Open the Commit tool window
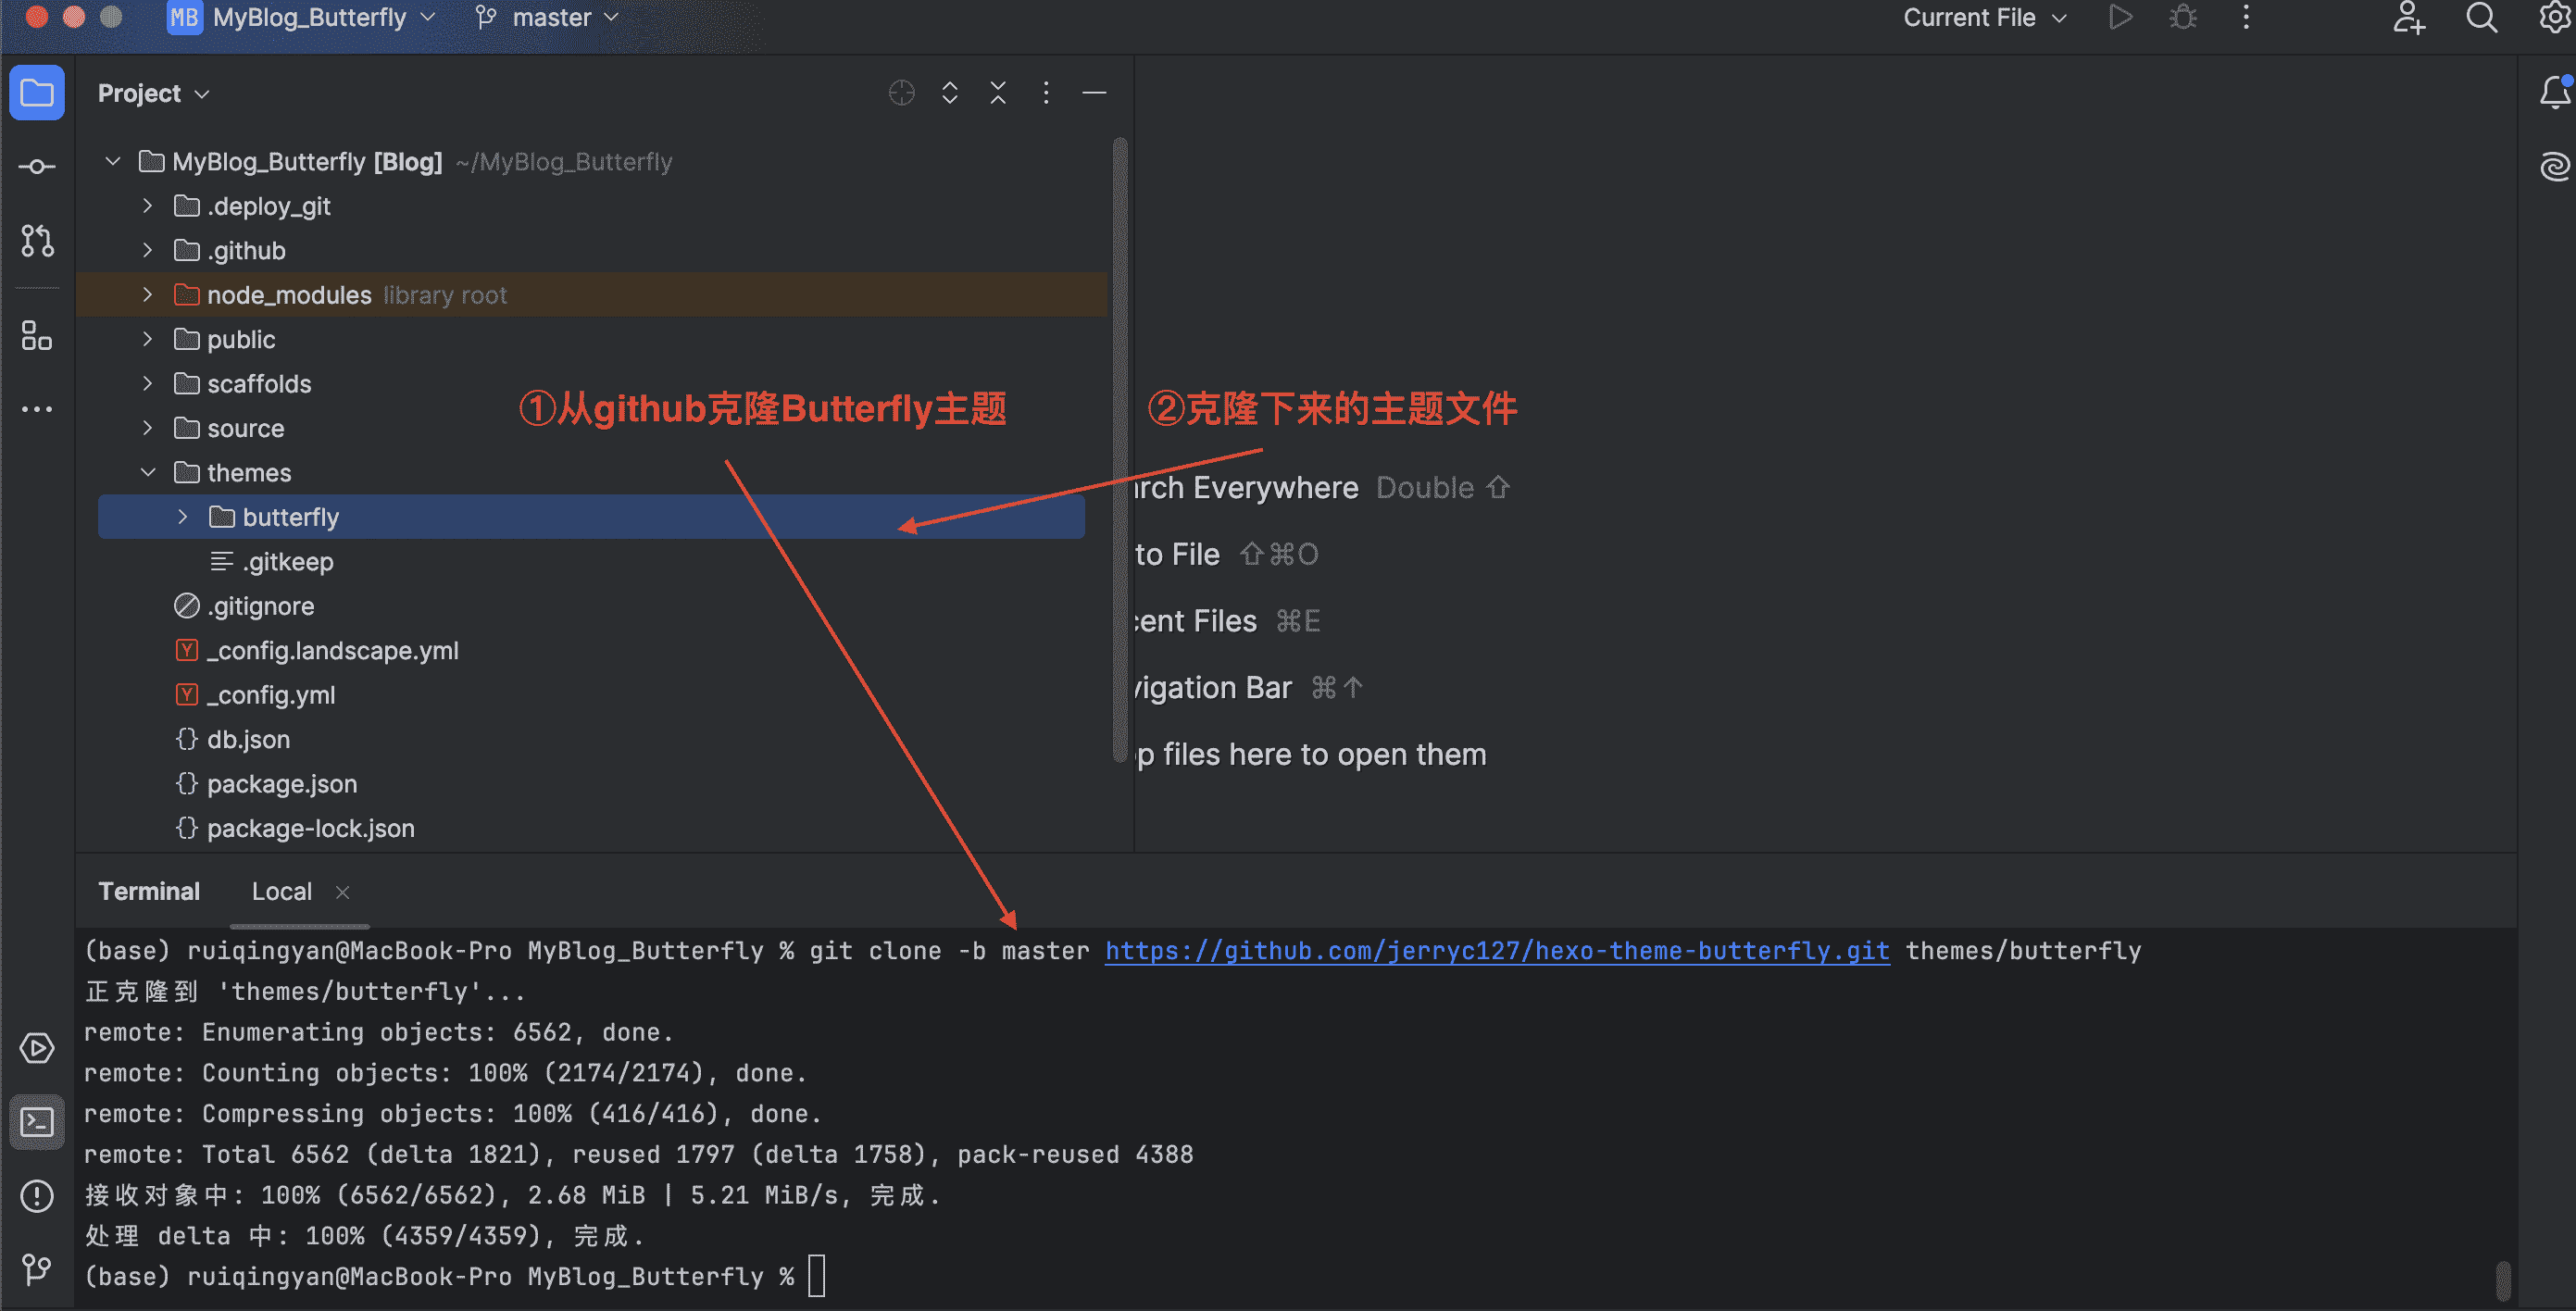Image resolution: width=2576 pixels, height=1311 pixels. pos(37,166)
